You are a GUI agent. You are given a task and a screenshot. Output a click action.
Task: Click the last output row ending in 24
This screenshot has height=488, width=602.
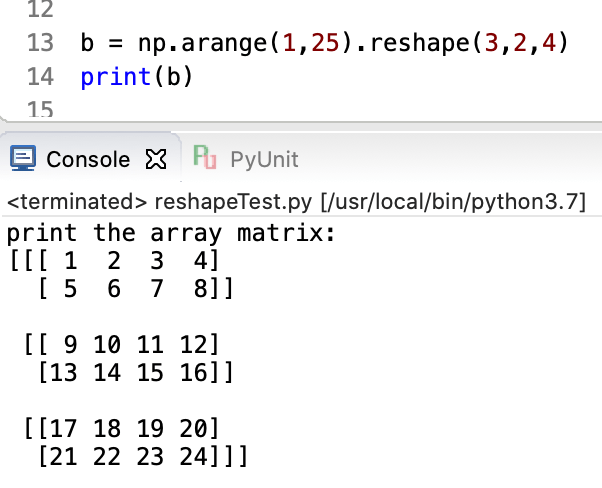pyautogui.click(x=140, y=457)
